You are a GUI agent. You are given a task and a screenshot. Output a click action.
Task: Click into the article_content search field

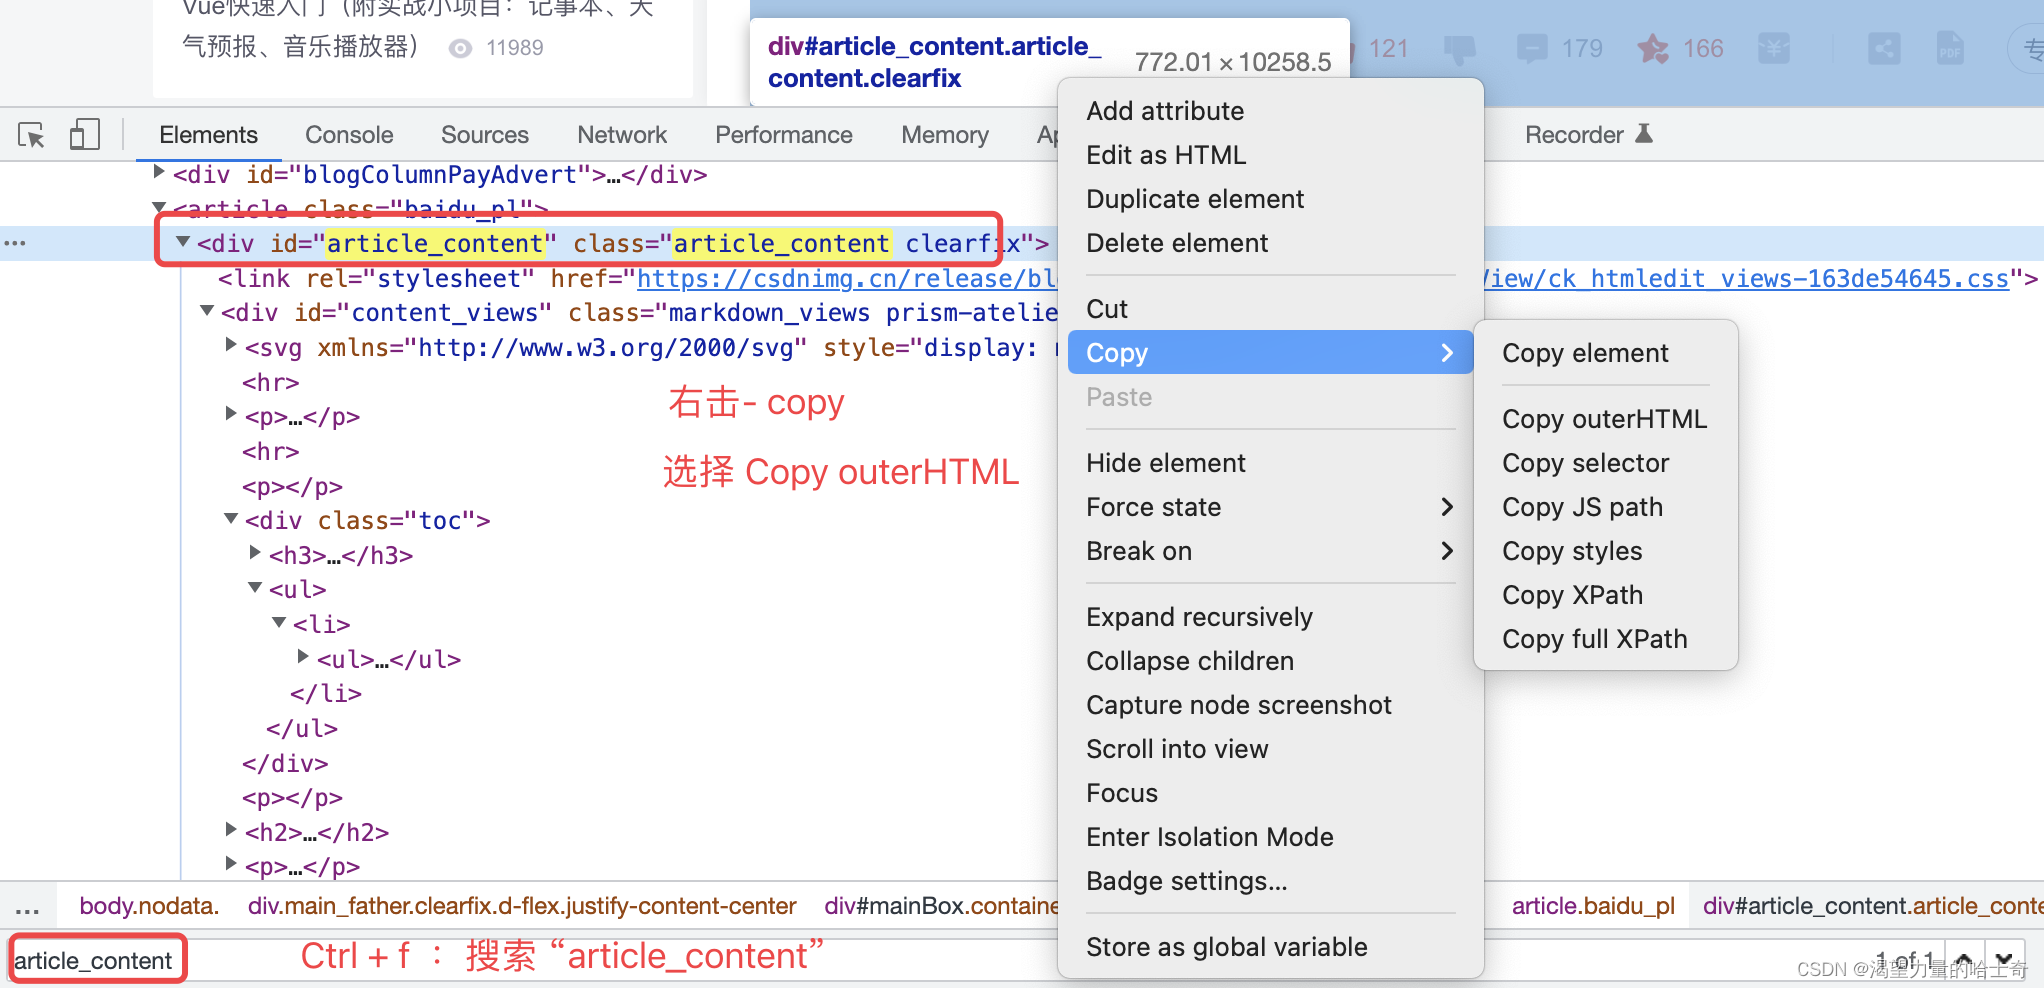[x=94, y=961]
